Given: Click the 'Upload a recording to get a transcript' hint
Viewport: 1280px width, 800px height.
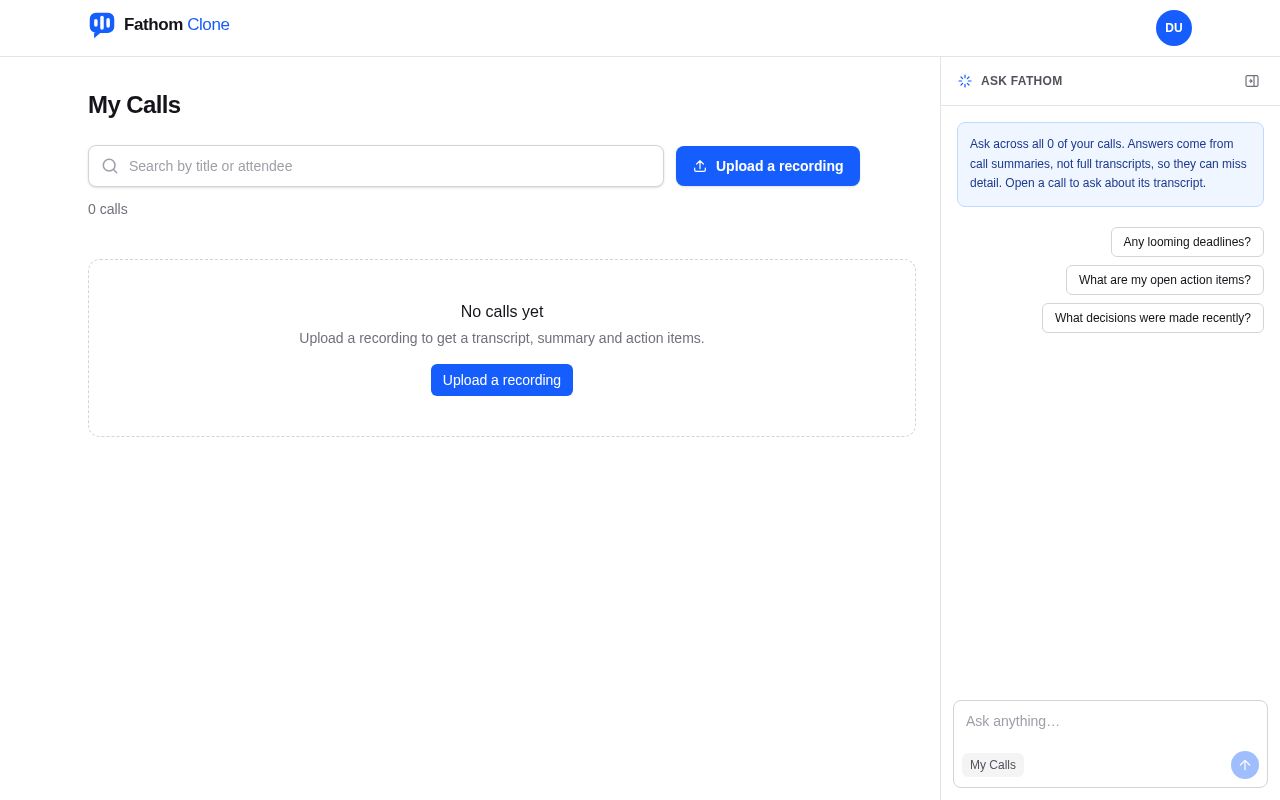Looking at the screenshot, I should click(x=502, y=338).
